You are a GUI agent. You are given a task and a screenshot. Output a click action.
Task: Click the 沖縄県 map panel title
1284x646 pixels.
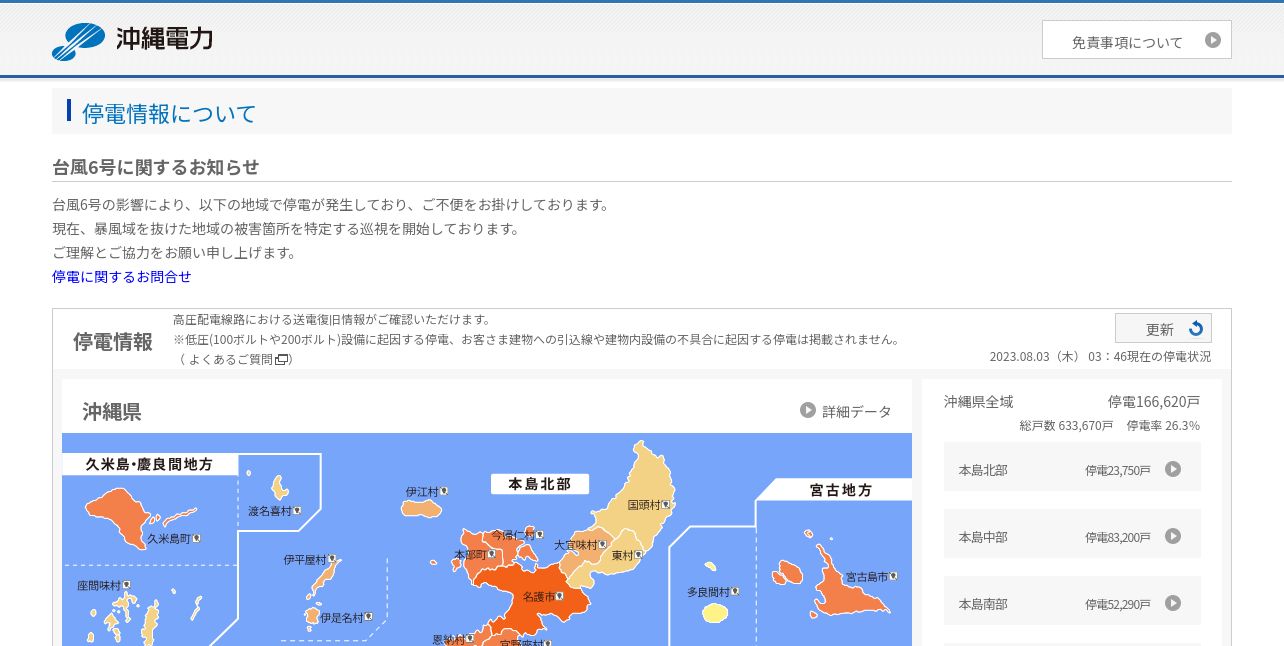click(112, 412)
